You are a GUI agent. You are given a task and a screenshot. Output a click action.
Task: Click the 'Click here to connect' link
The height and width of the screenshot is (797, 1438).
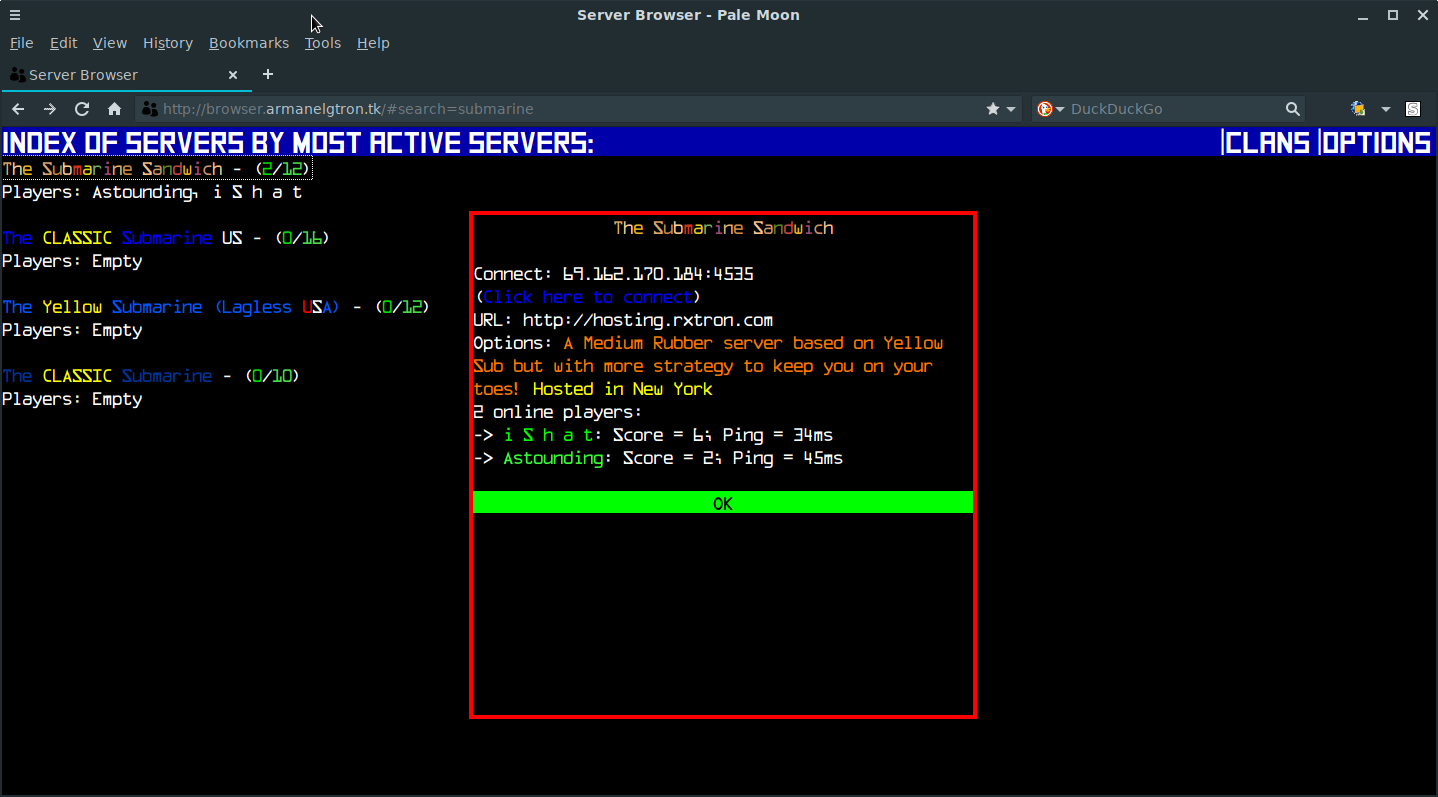(x=587, y=297)
